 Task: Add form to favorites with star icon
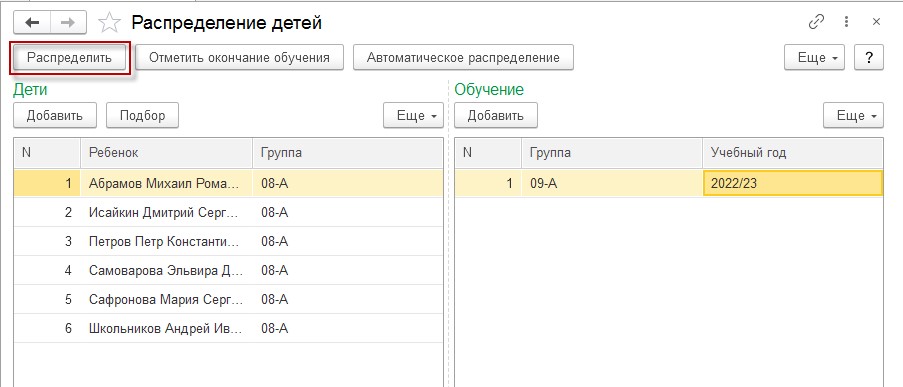point(109,23)
